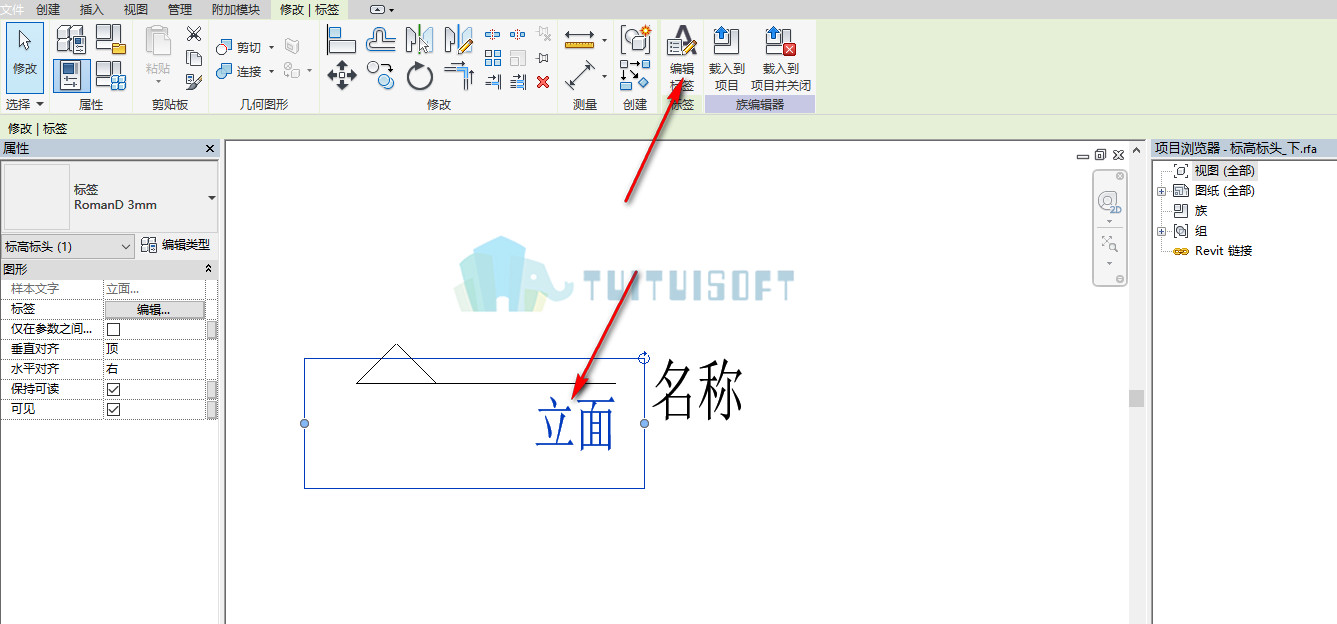The height and width of the screenshot is (624, 1337).
Task: Expand the 图纸 (全部) tree node
Action: [1161, 191]
